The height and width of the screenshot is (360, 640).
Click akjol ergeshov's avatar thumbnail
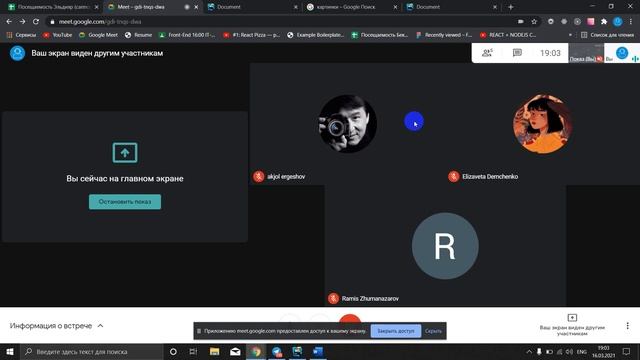click(x=348, y=124)
